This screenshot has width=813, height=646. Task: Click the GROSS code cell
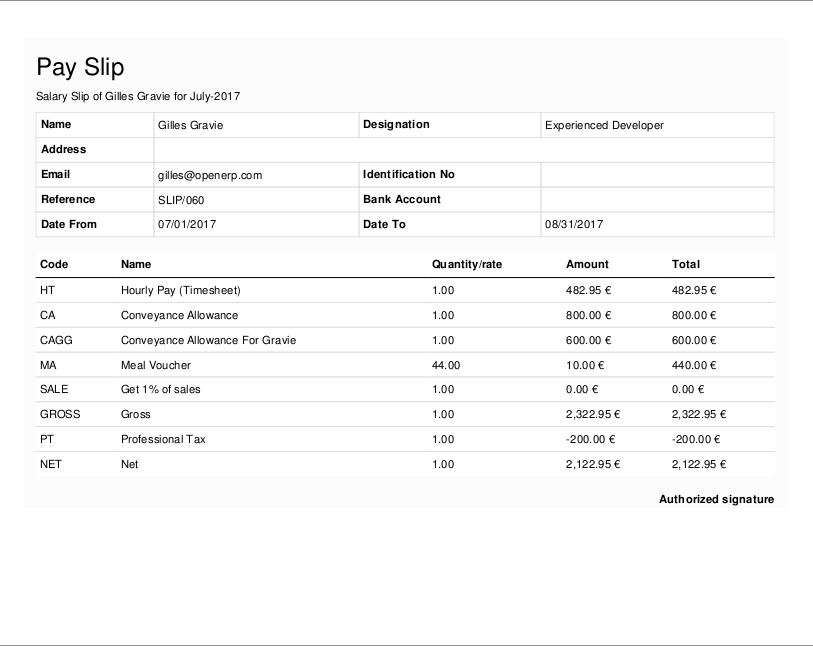coord(60,414)
